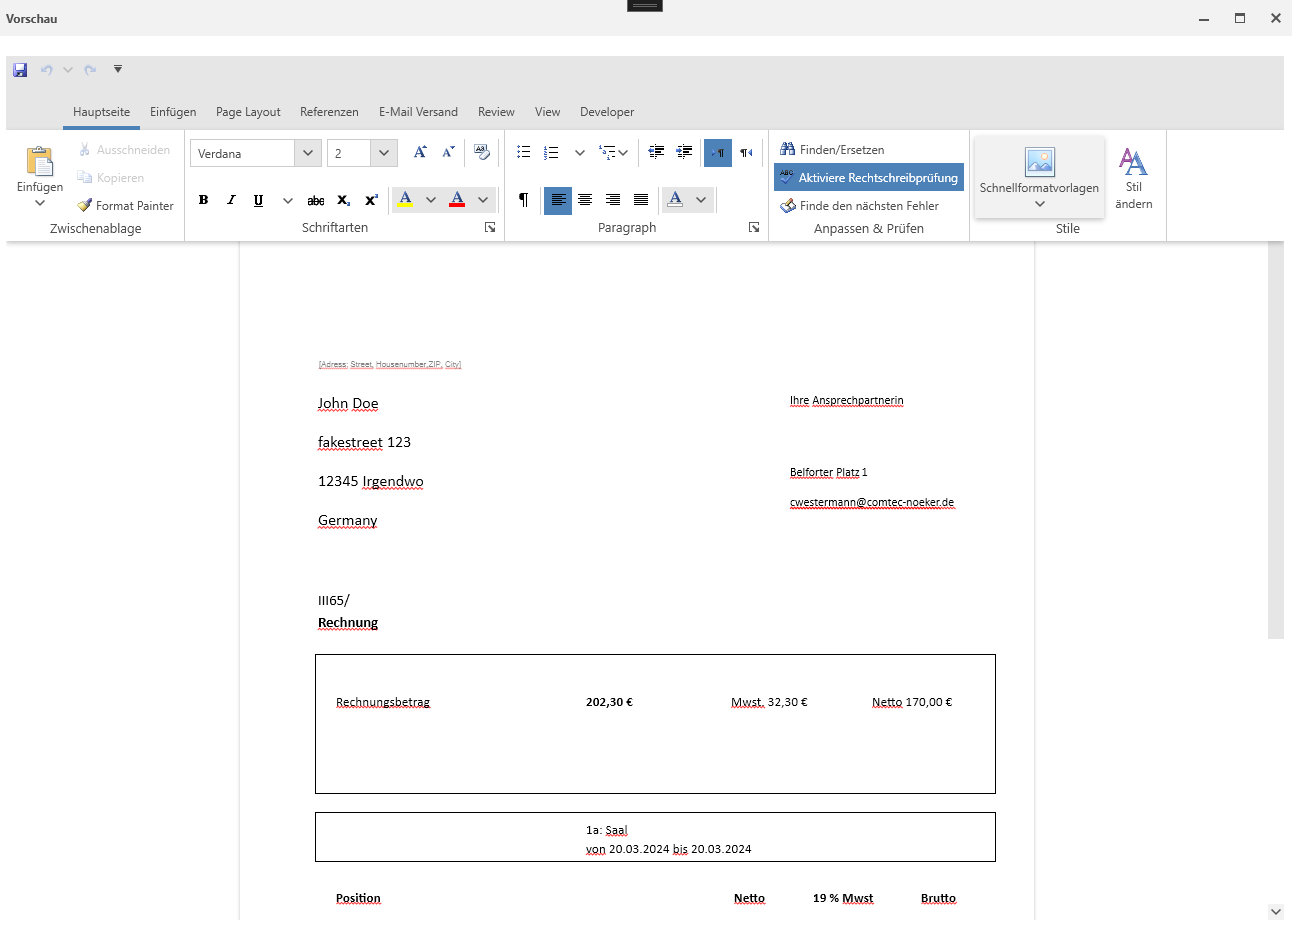
Task: Open the Verdana font family dropdown
Action: (x=308, y=153)
